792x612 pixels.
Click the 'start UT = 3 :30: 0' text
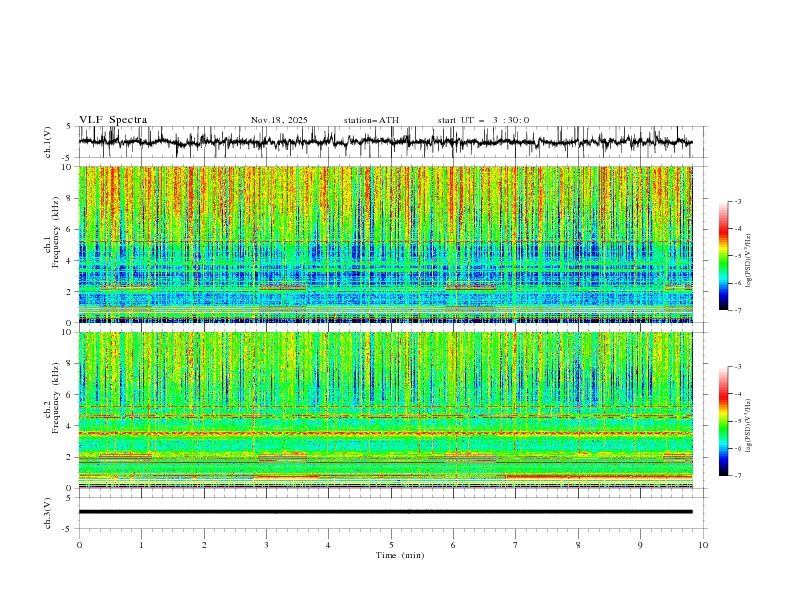coord(483,120)
